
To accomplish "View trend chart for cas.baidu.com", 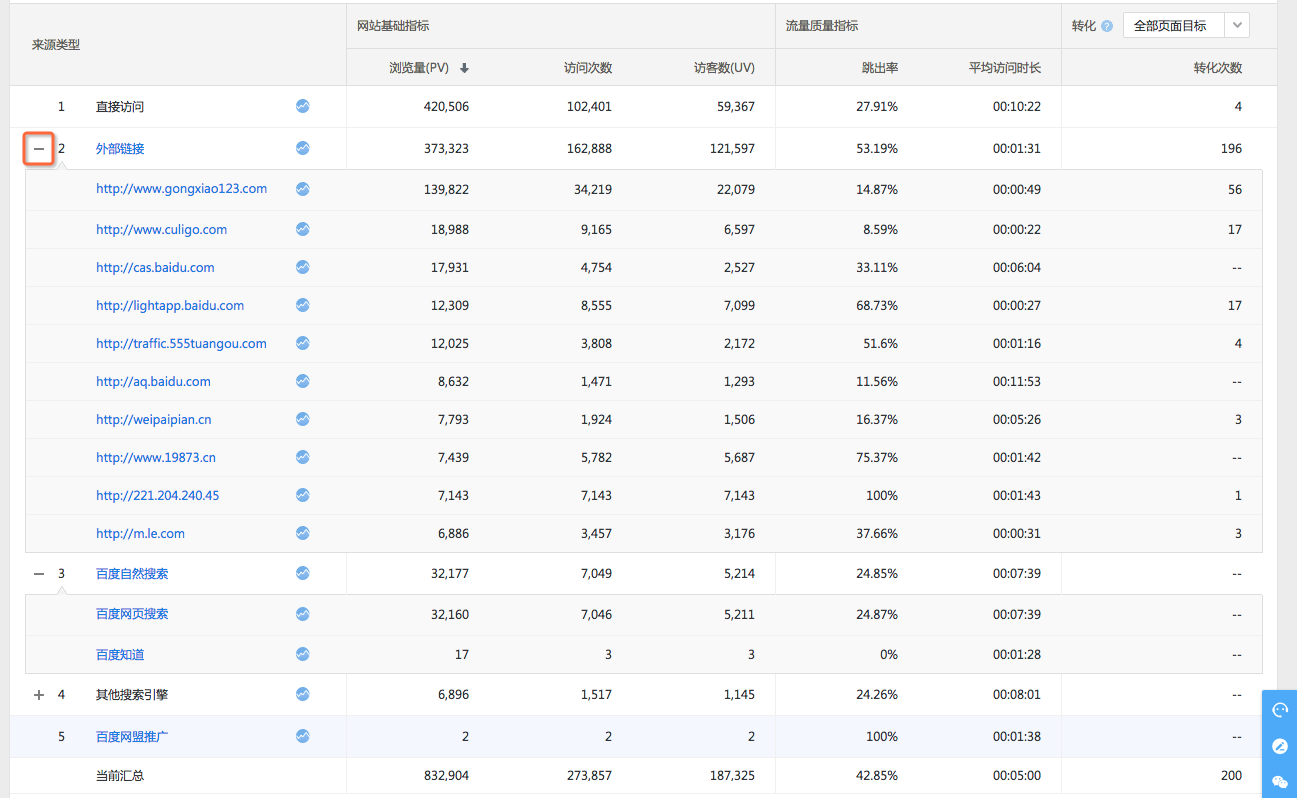I will coord(302,267).
